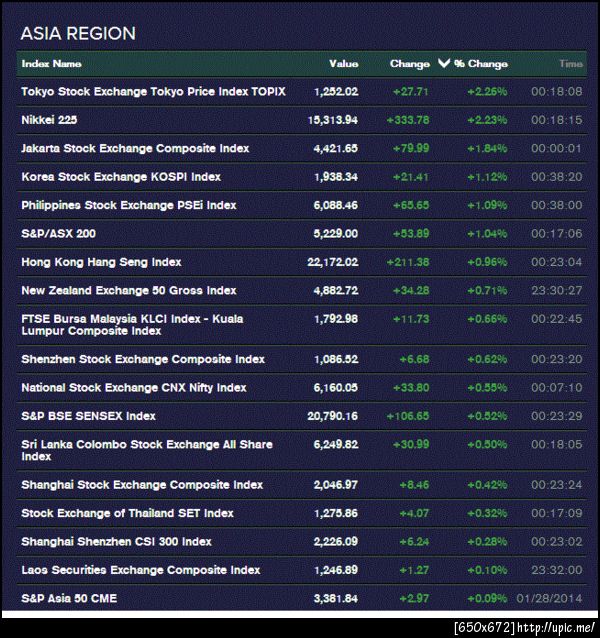The width and height of the screenshot is (600, 638).
Task: Open Tokyo Stock Exchange TOPIX index link
Action: coord(153,91)
